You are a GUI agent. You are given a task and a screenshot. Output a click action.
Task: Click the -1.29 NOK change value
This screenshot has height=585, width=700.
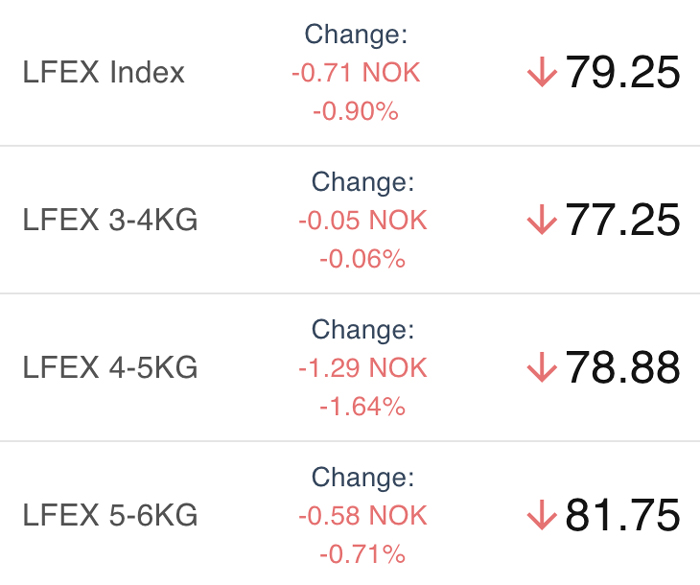(x=363, y=368)
